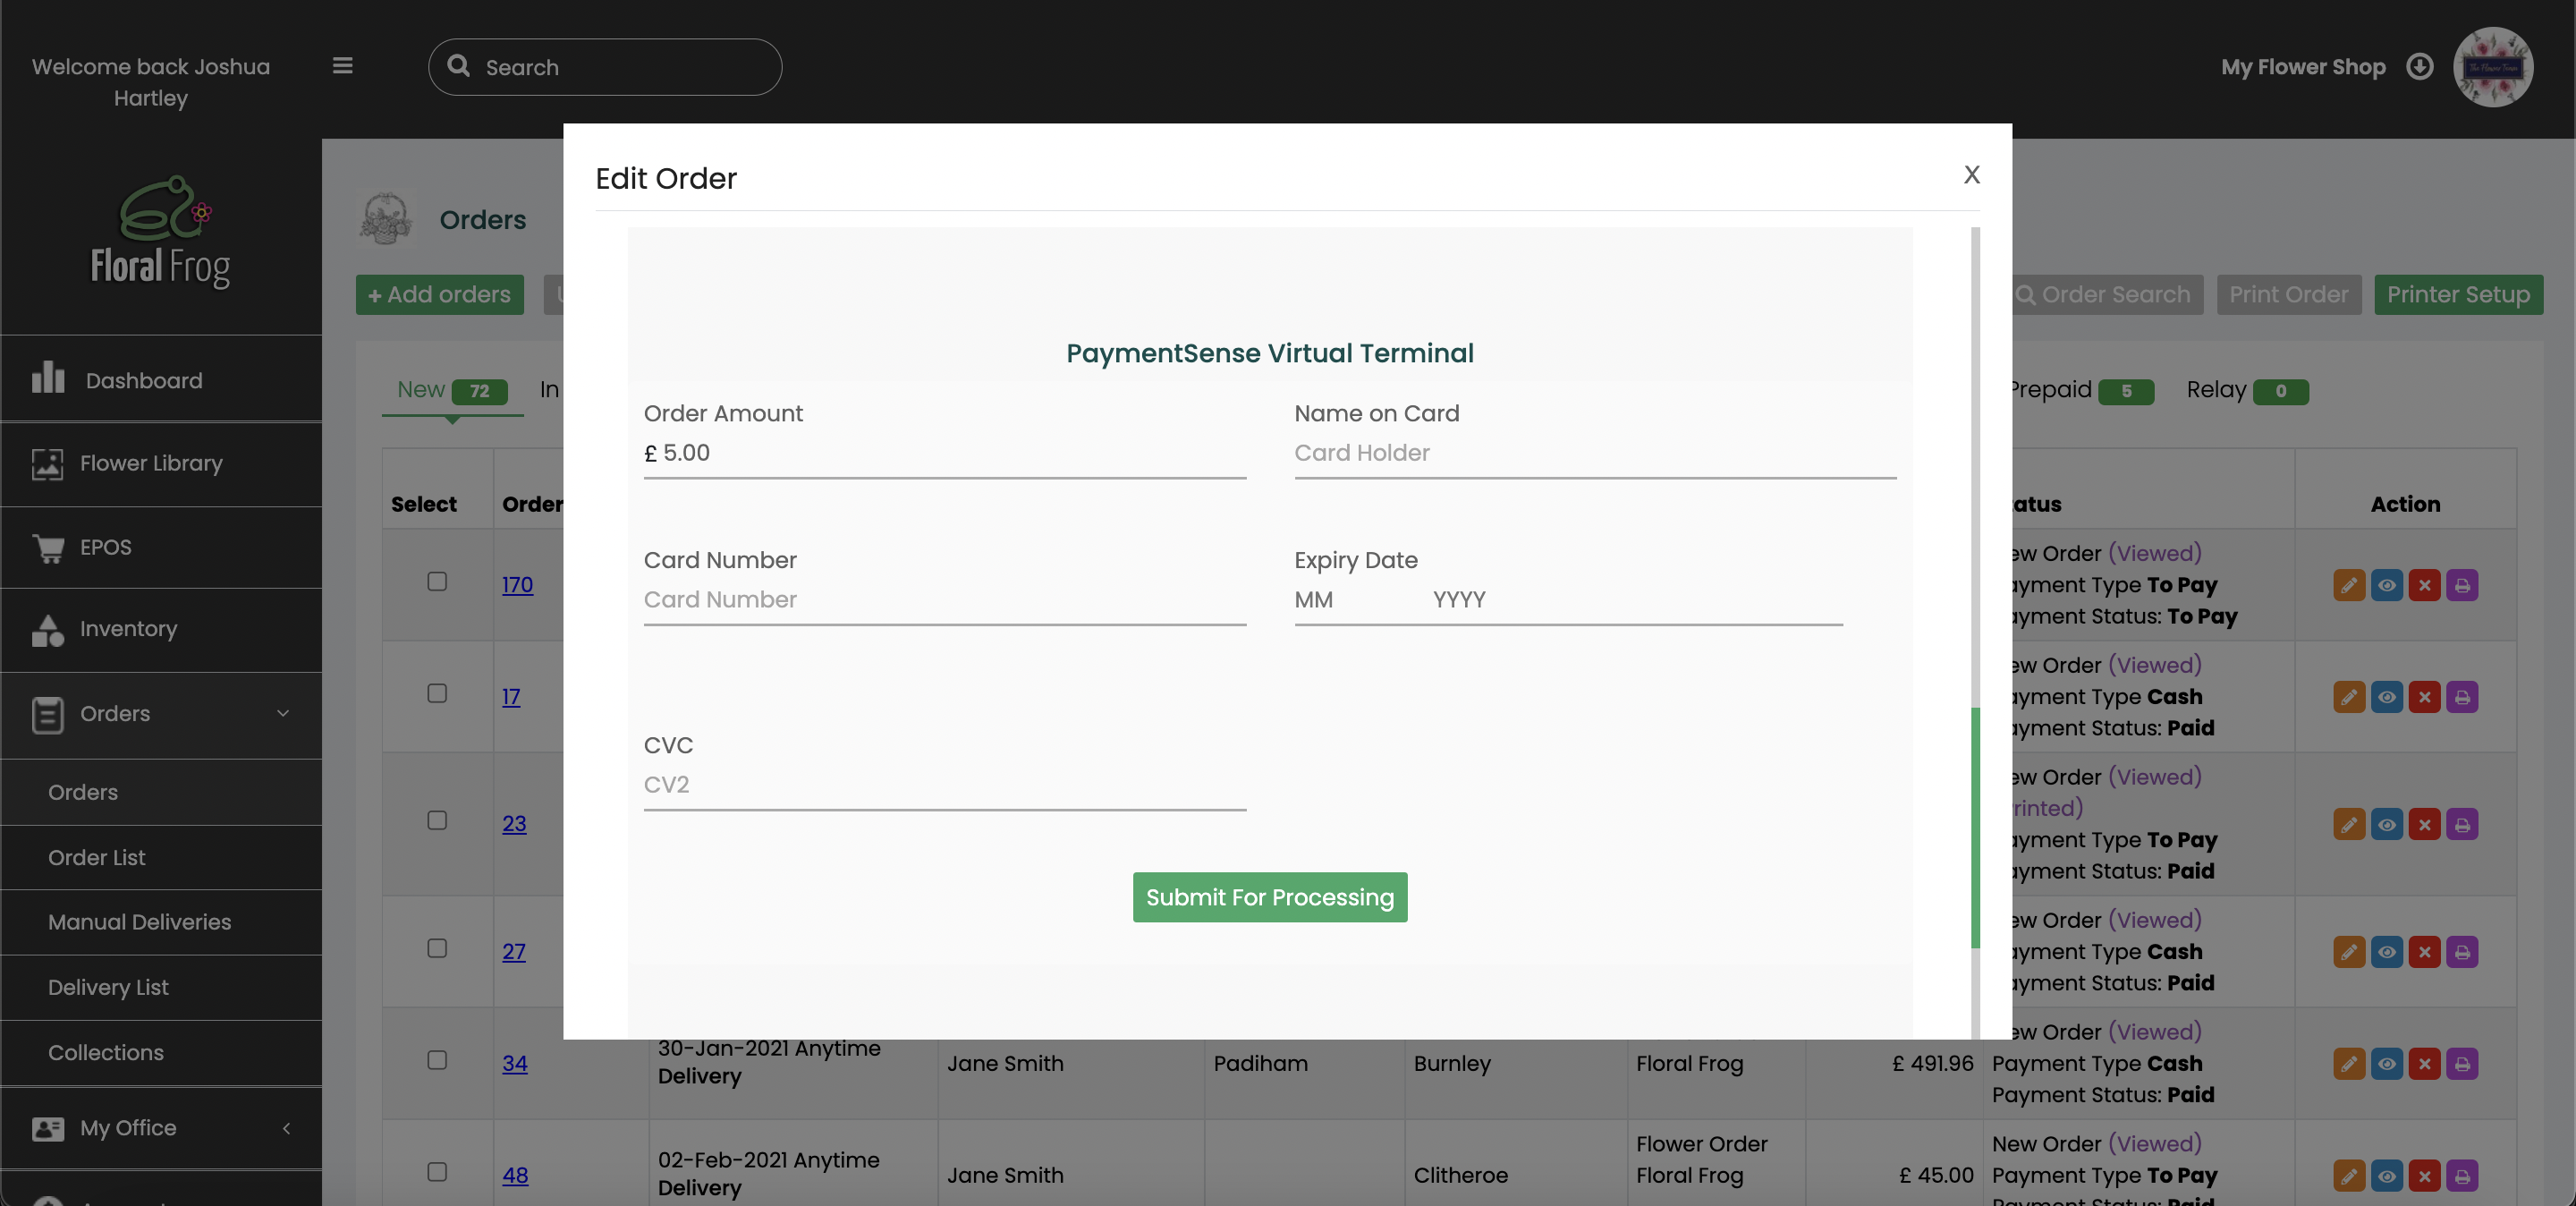This screenshot has width=2576, height=1206.
Task: Click Submit For Processing
Action: (1269, 897)
